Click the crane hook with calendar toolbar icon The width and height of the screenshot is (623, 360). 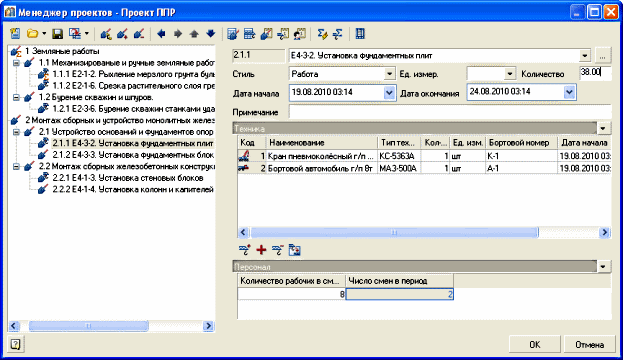coord(283,34)
